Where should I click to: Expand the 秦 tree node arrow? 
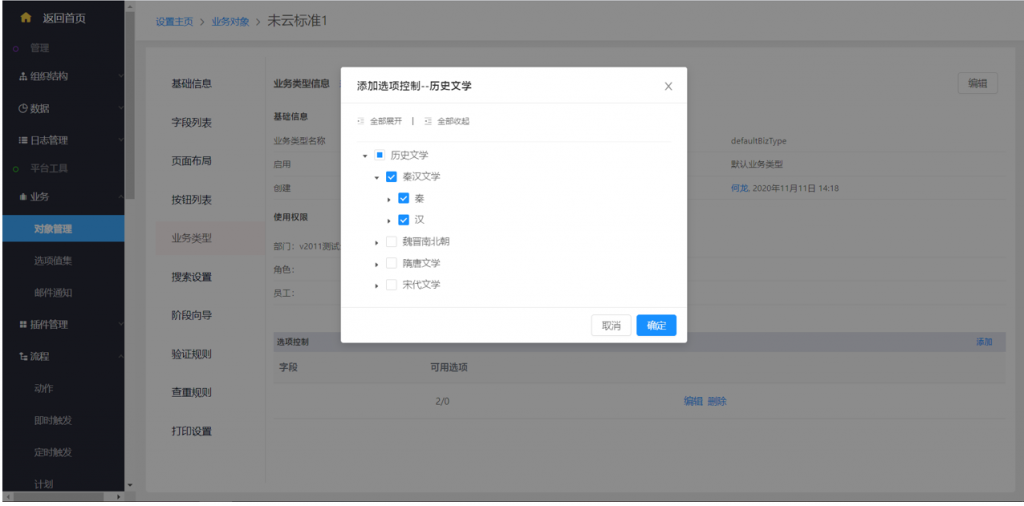[x=389, y=199]
